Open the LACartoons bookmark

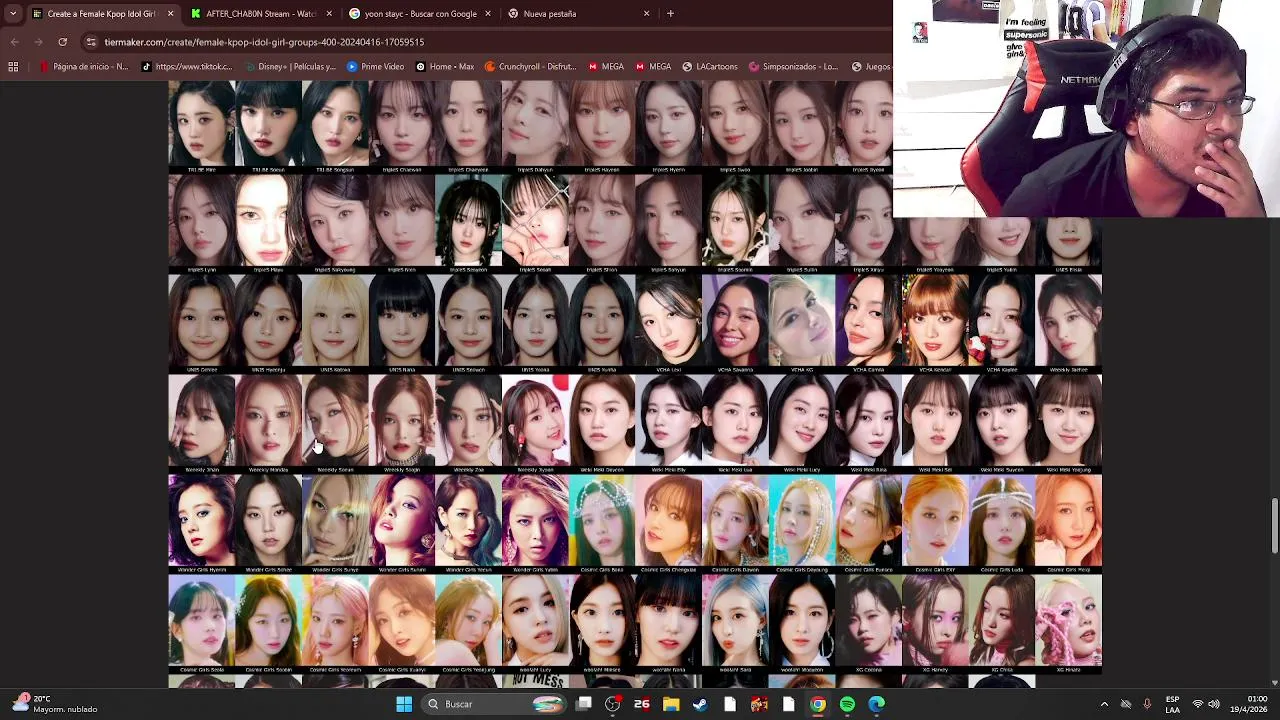[x=710, y=67]
